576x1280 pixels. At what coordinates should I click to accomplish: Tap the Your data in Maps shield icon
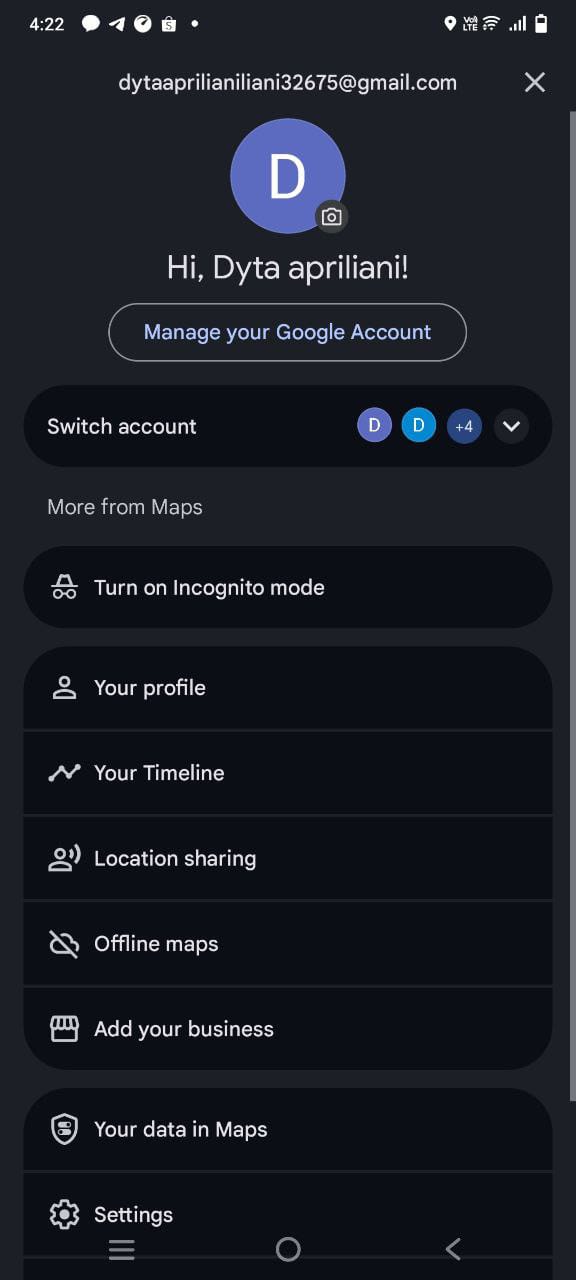[64, 1130]
